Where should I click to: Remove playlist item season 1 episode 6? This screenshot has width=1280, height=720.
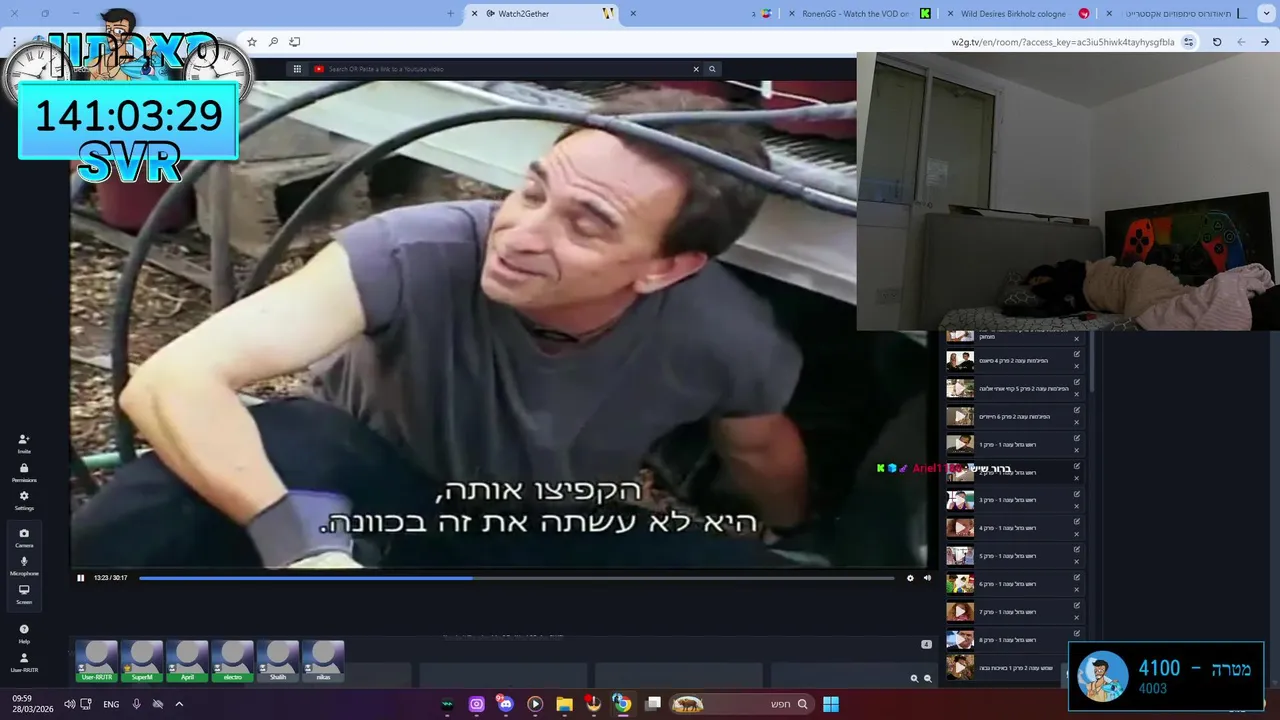coord(1077,590)
